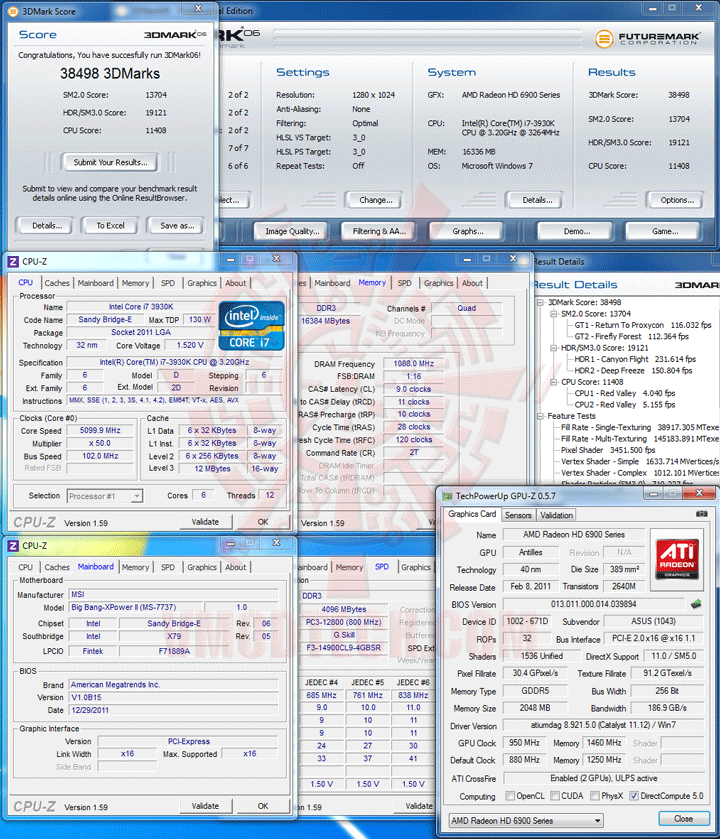This screenshot has height=839, width=720.
Task: Switch to Caches tab in upper CPU-Z
Action: 57,283
